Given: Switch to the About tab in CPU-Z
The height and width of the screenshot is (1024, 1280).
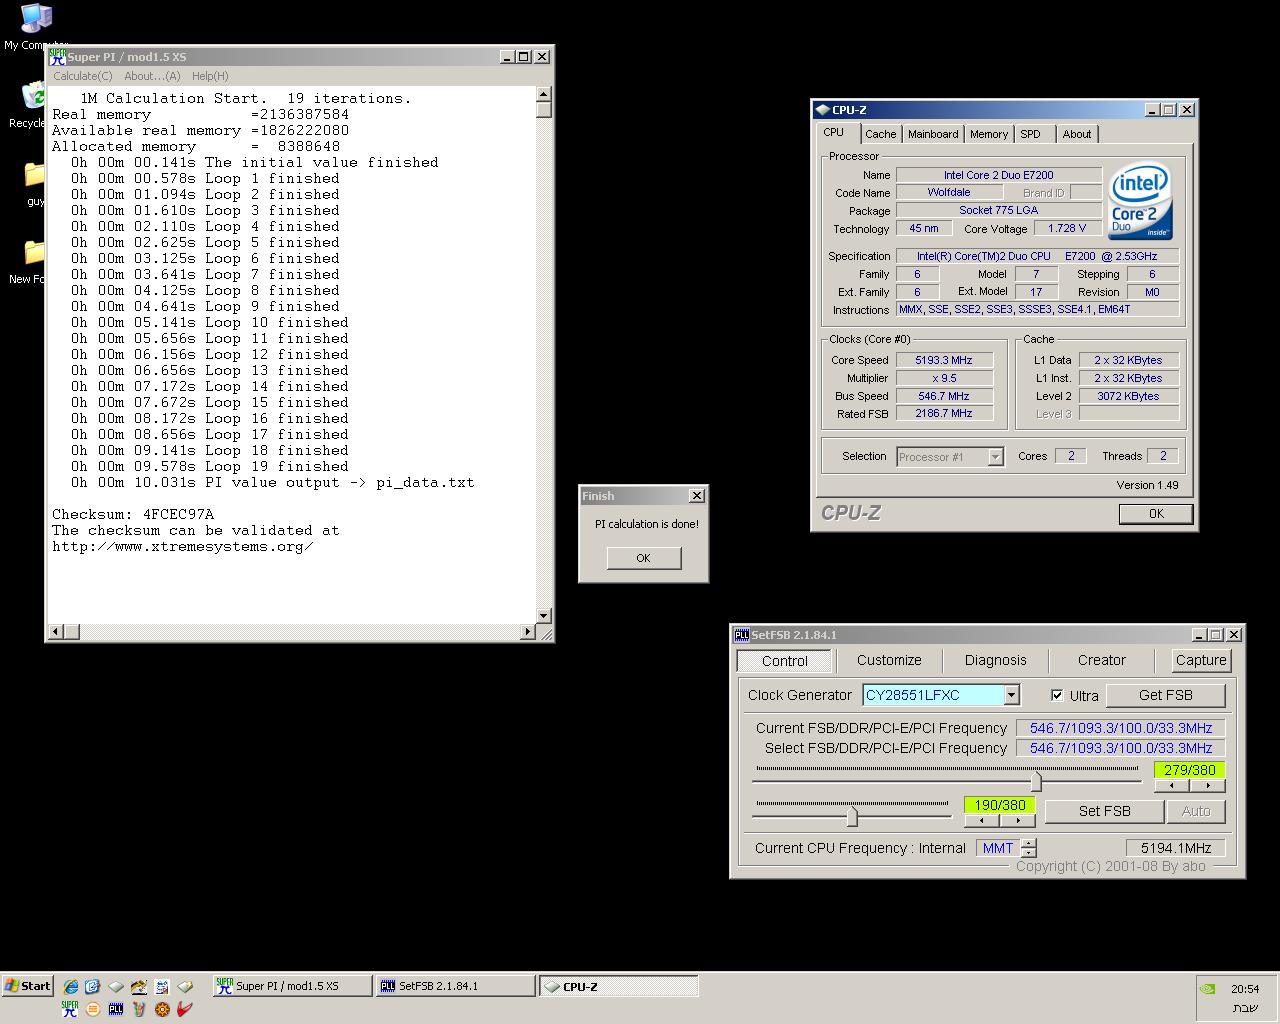Looking at the screenshot, I should tap(1077, 134).
